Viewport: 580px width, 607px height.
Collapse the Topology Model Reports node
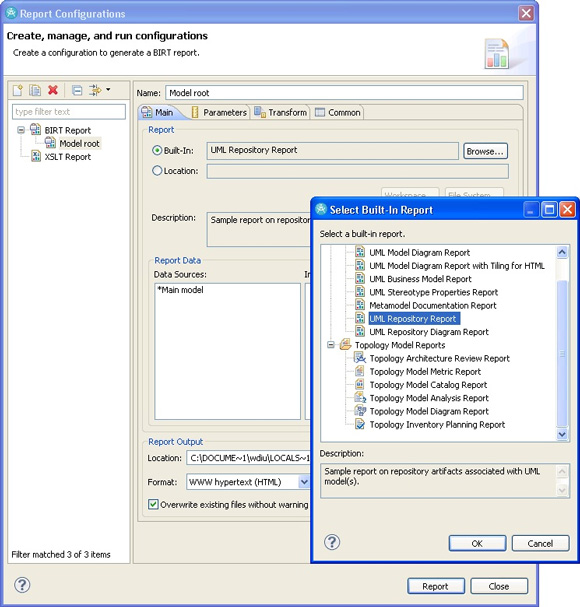click(331, 345)
